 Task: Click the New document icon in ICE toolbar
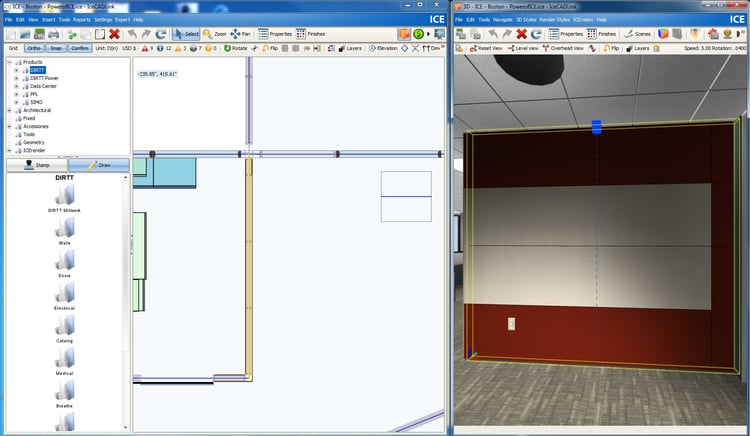tap(11, 34)
